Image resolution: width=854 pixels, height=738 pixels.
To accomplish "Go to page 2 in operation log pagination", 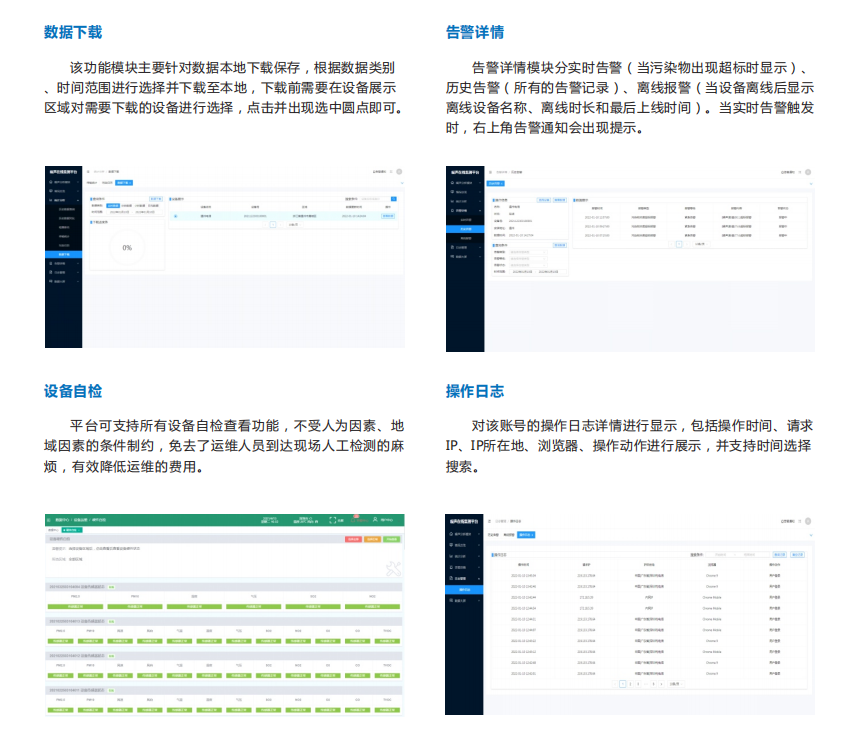I will (632, 684).
